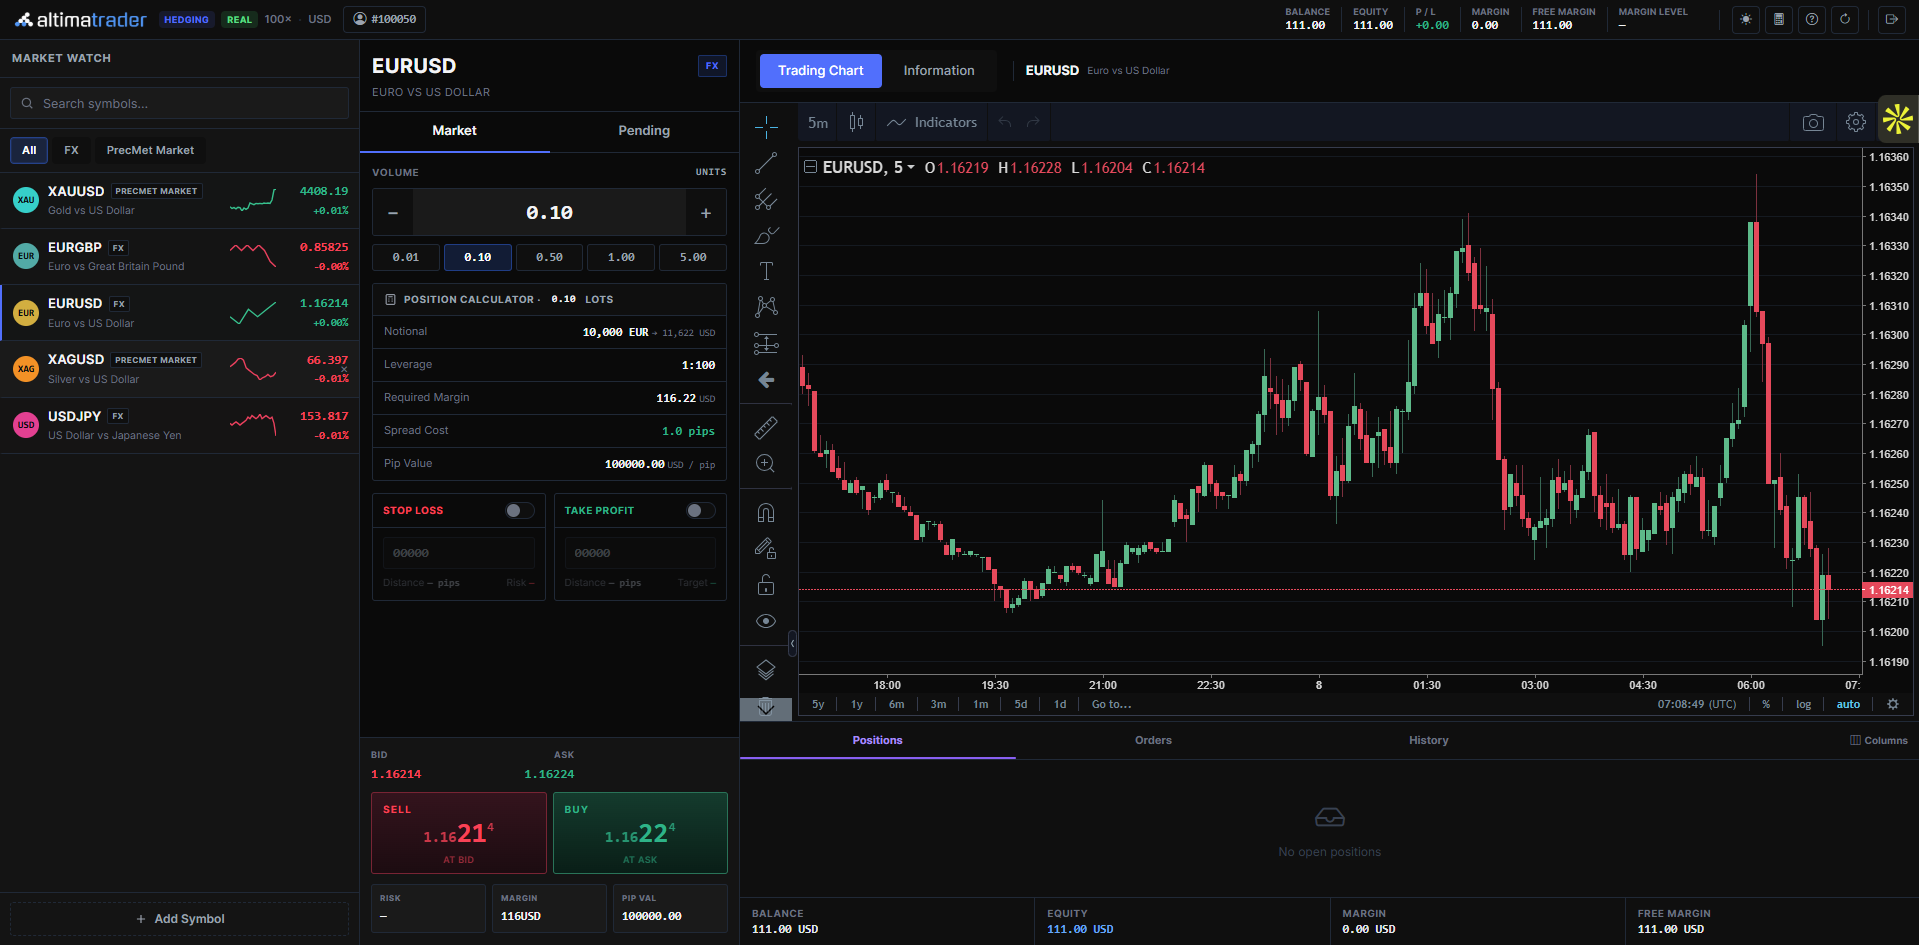Collapse the Position Calculator section
The image size is (1919, 945).
[549, 299]
